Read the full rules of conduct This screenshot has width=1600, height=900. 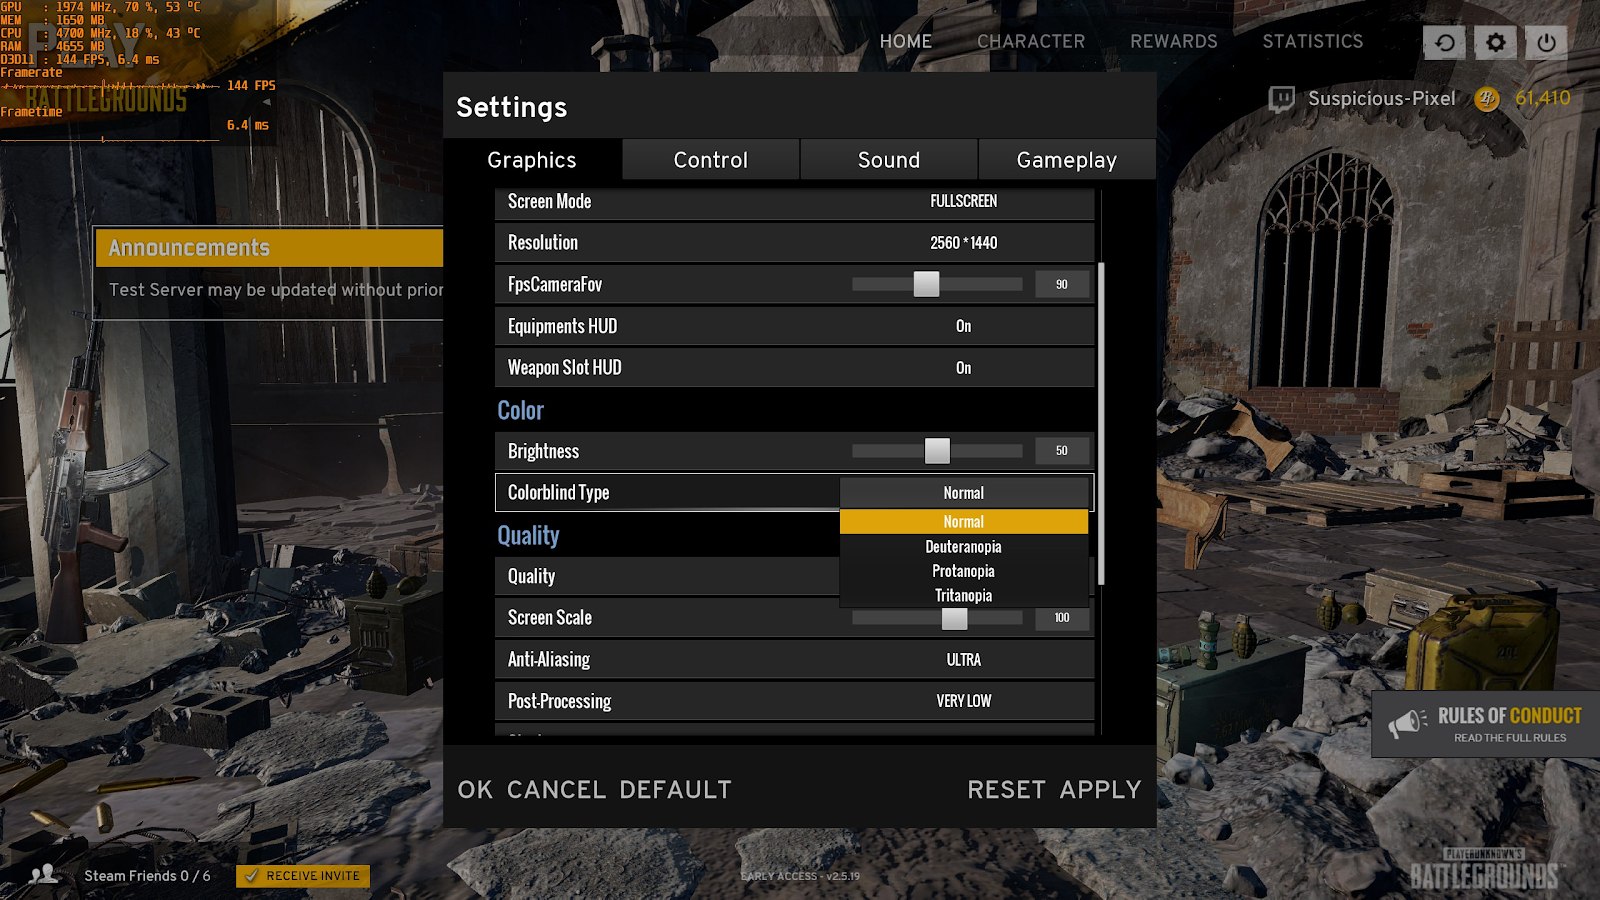coord(1510,738)
